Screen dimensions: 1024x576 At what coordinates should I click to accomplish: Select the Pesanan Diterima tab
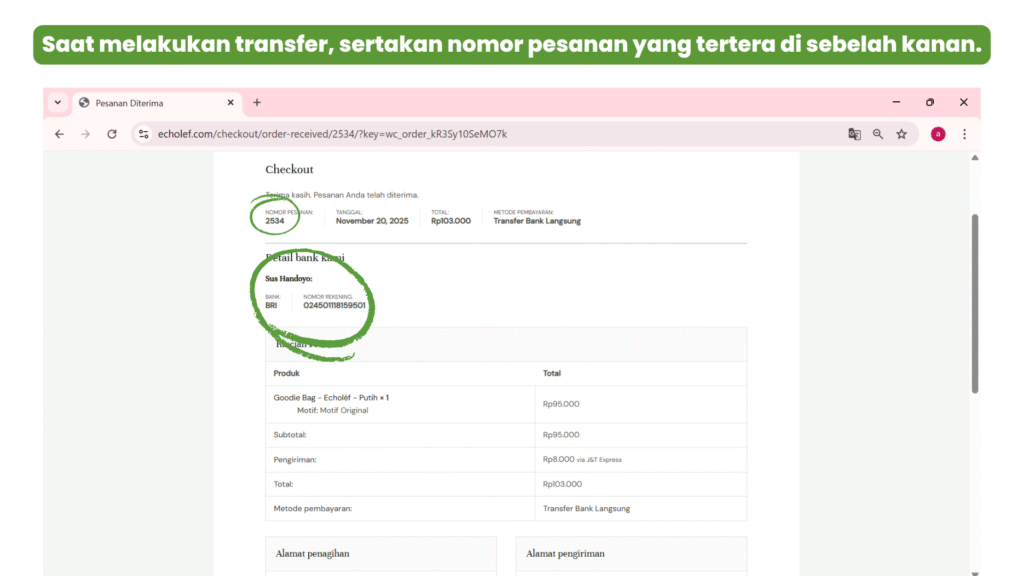[150, 103]
